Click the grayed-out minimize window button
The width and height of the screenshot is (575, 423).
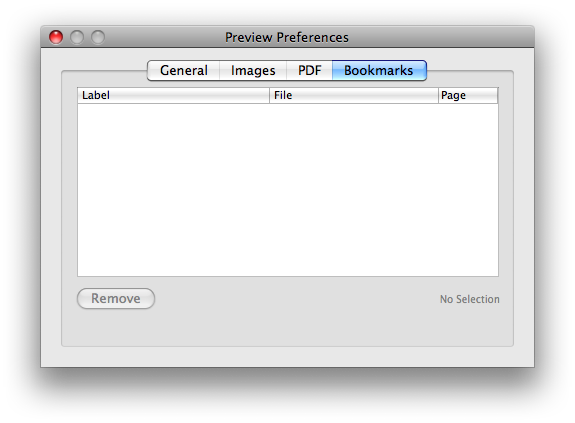coord(77,37)
